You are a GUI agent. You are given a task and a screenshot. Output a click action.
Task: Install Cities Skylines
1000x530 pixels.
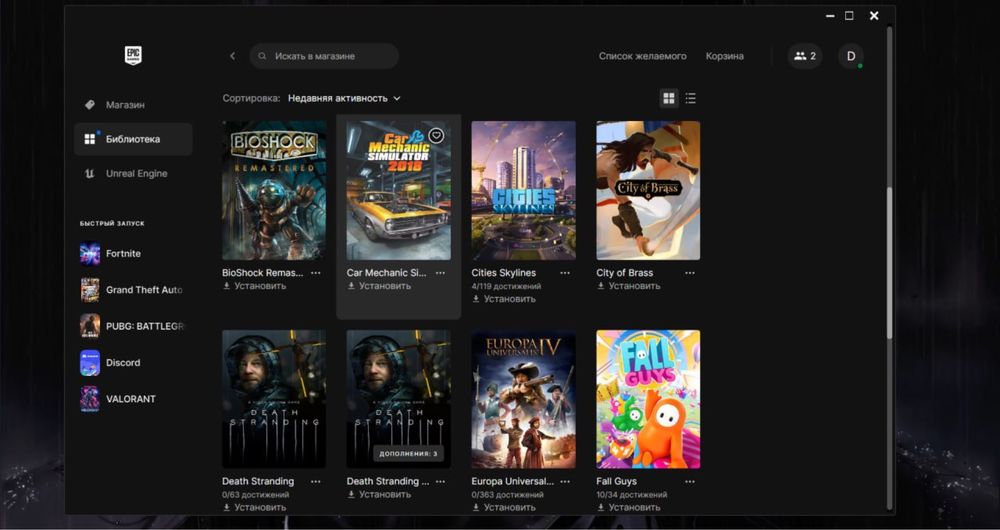pyautogui.click(x=504, y=298)
